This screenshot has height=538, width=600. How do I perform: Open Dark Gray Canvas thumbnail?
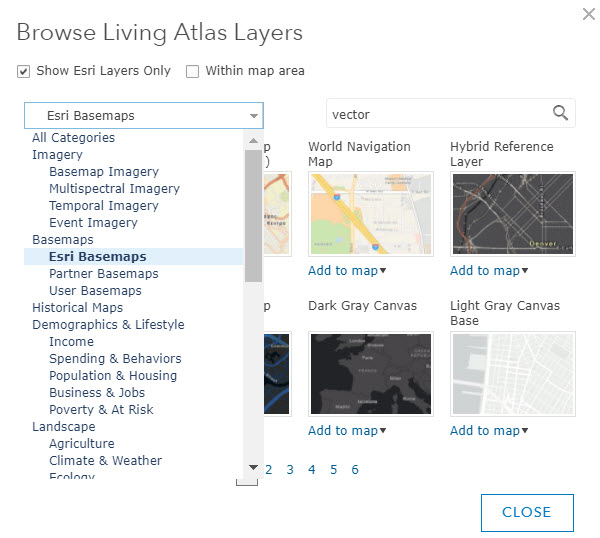[x=371, y=374]
